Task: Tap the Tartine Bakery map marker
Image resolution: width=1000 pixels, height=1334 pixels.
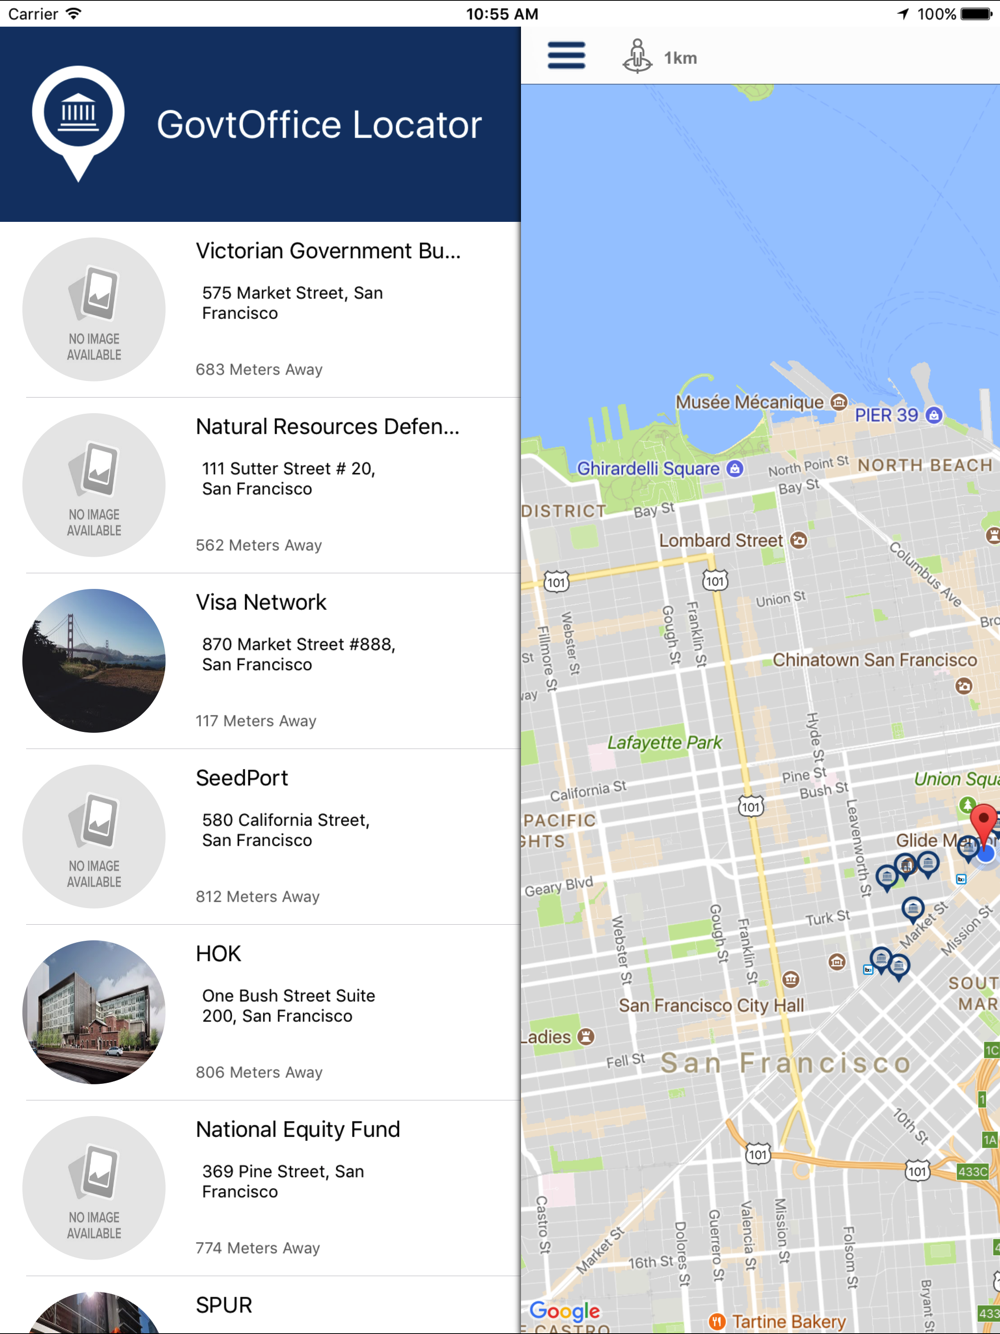Action: [716, 1322]
